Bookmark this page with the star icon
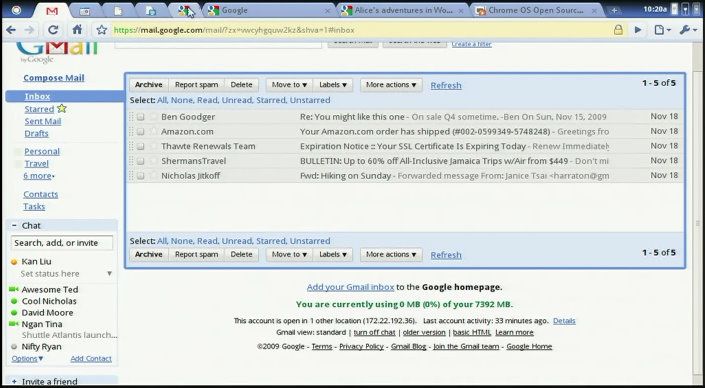This screenshot has height=388, width=705. (x=102, y=30)
